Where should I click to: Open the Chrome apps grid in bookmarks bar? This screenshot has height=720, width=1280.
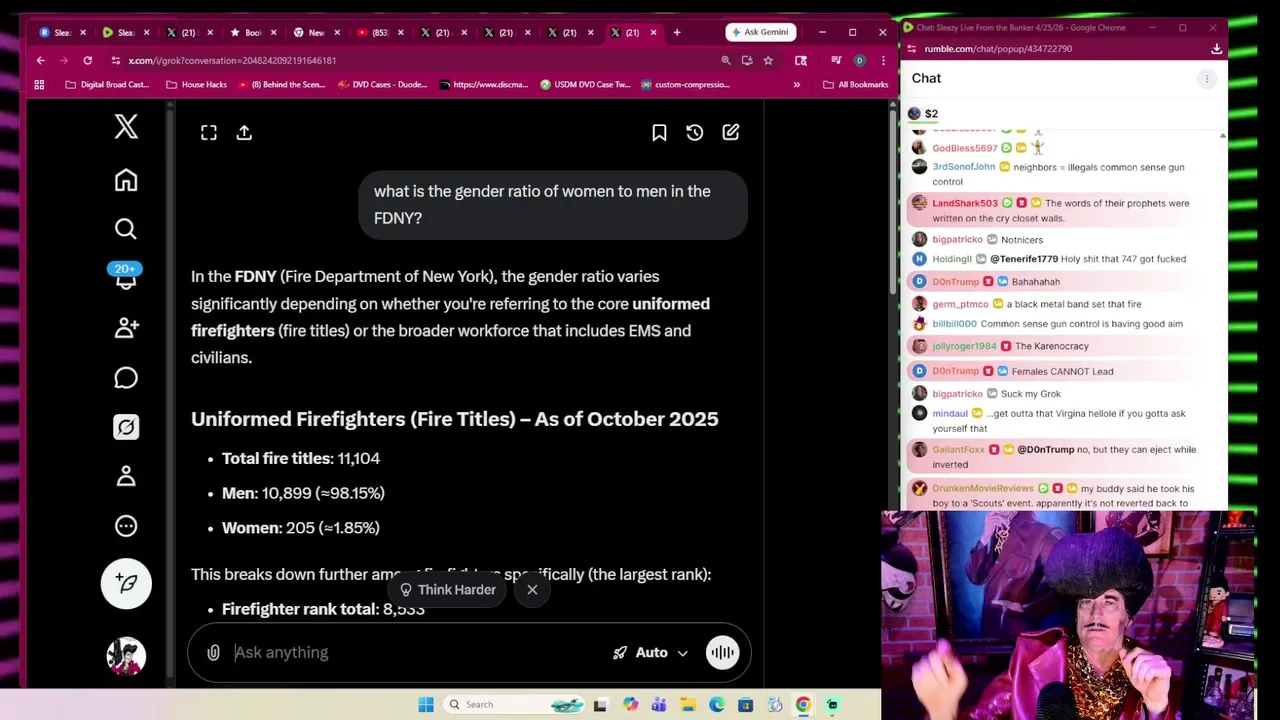[x=39, y=85]
